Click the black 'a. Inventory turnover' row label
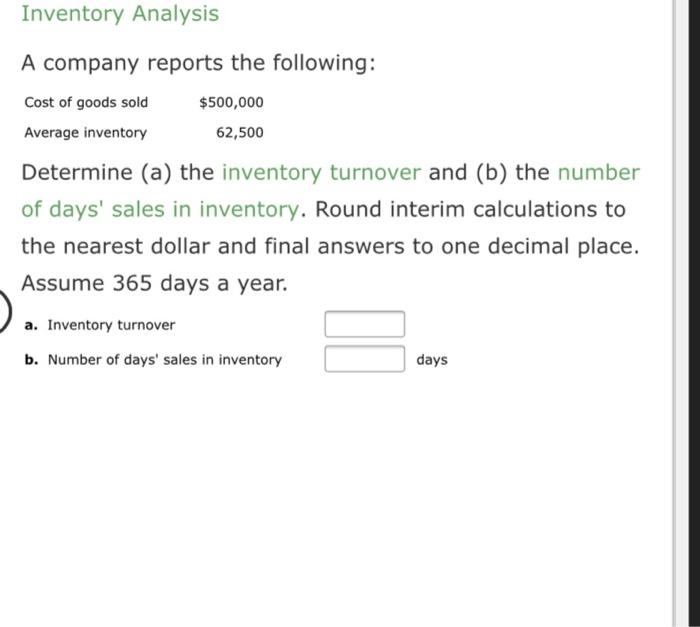Screen dimensions: 700x627 [x=100, y=325]
